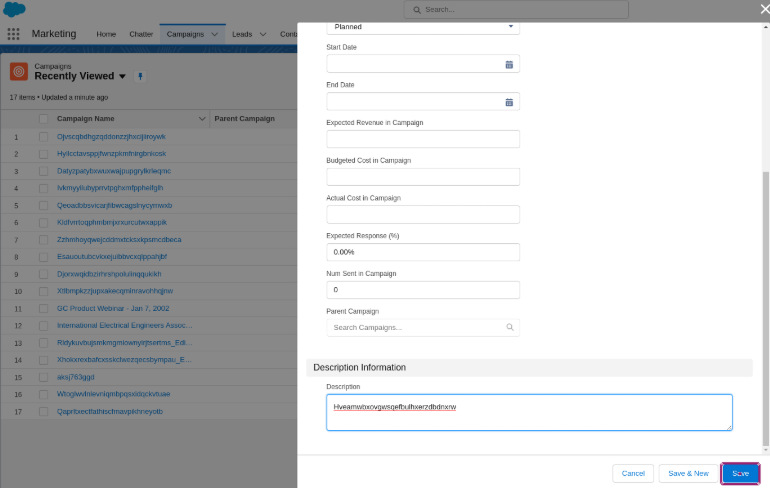Pin the Recently Viewed list view
The height and width of the screenshot is (488, 770).
(141, 77)
